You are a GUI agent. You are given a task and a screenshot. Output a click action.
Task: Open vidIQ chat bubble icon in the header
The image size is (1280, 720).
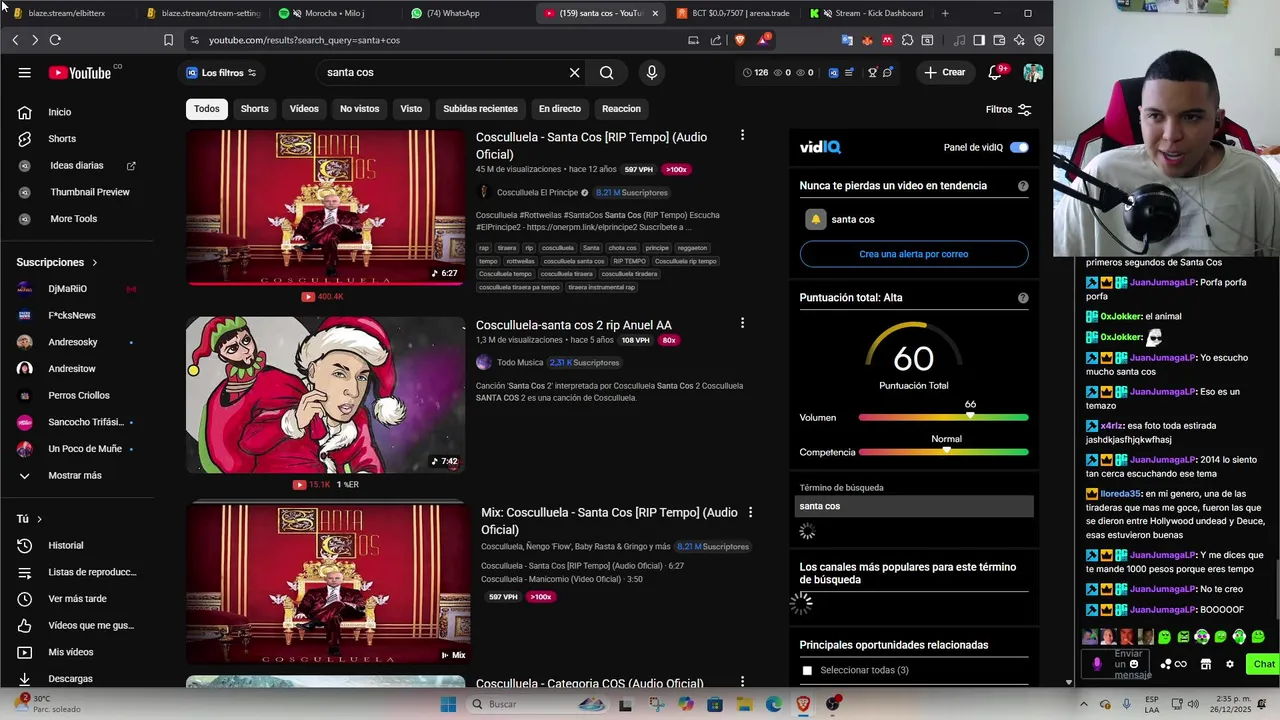(x=888, y=72)
